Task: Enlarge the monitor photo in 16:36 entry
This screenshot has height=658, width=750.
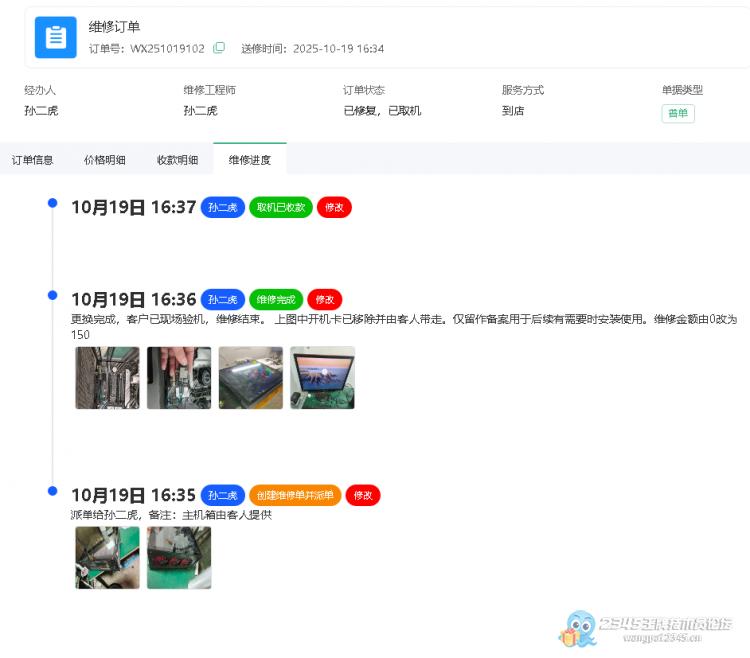Action: [x=322, y=378]
